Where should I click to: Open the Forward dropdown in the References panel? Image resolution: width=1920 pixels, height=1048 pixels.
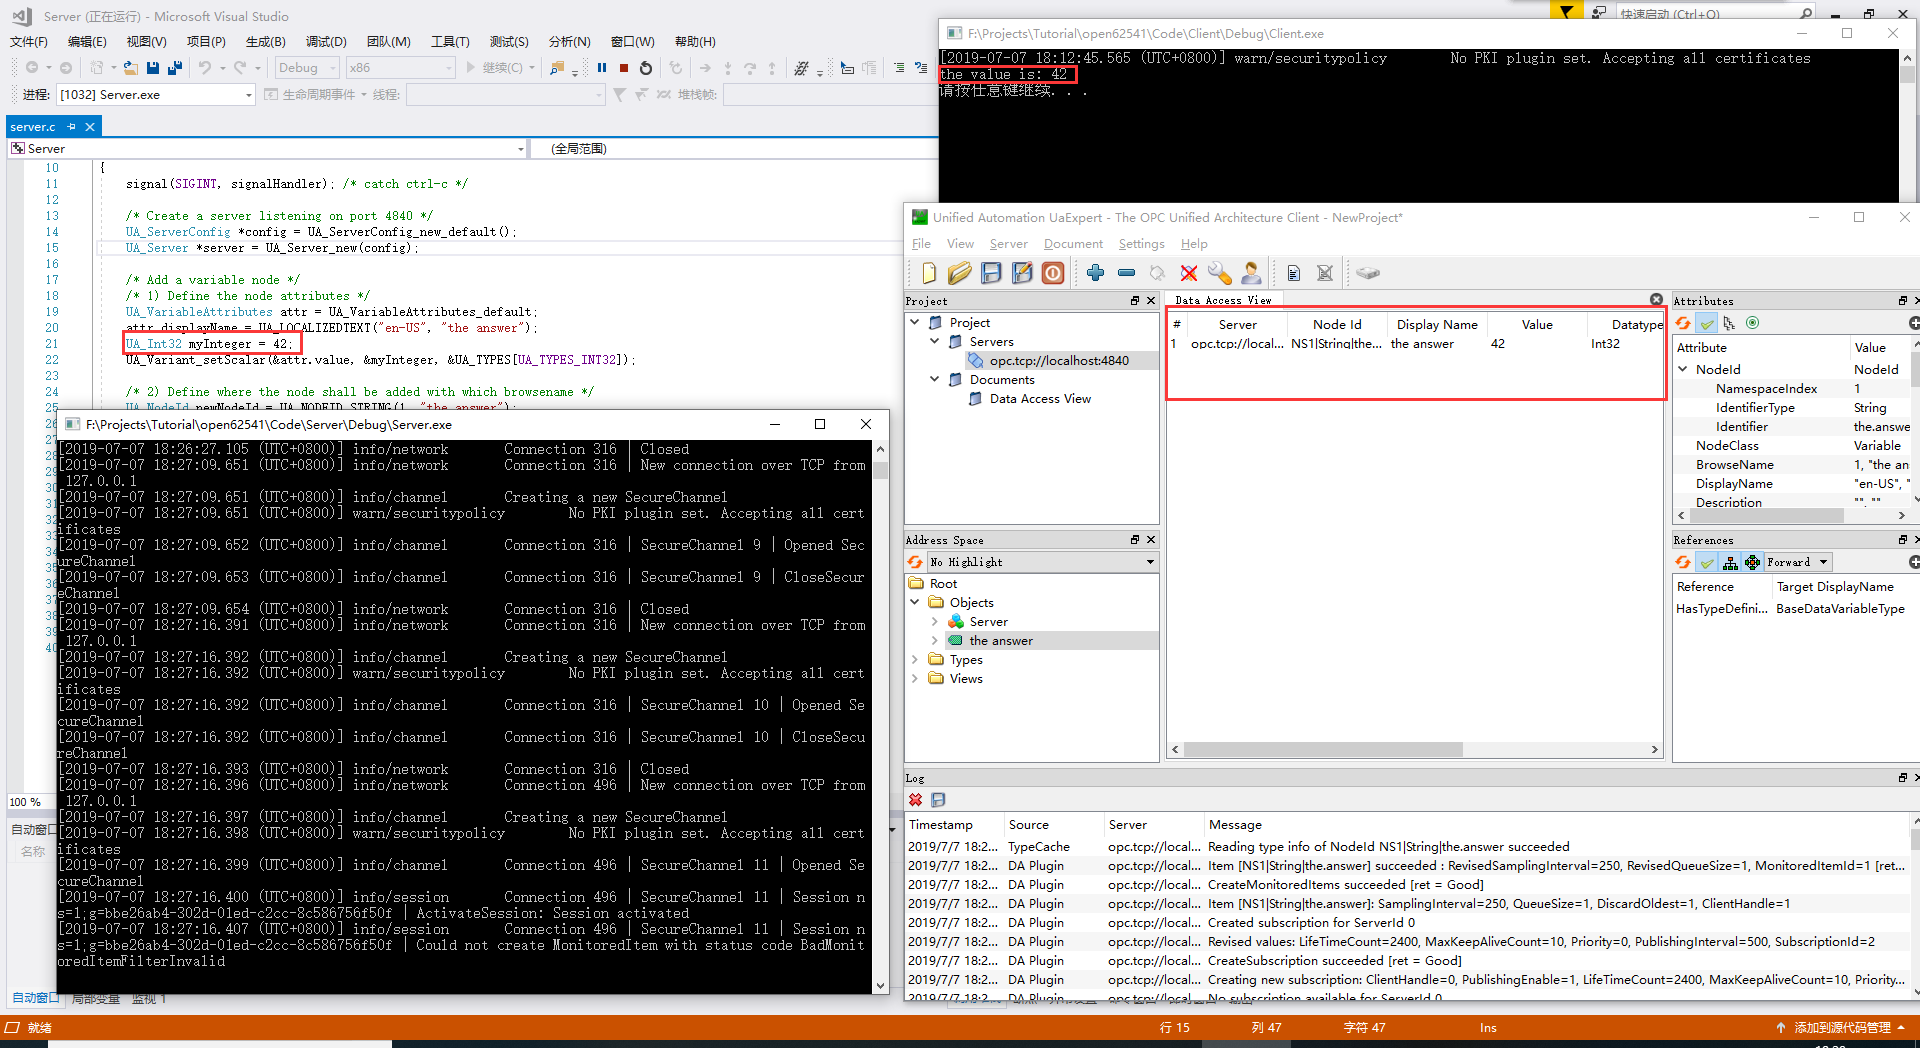pos(1798,562)
